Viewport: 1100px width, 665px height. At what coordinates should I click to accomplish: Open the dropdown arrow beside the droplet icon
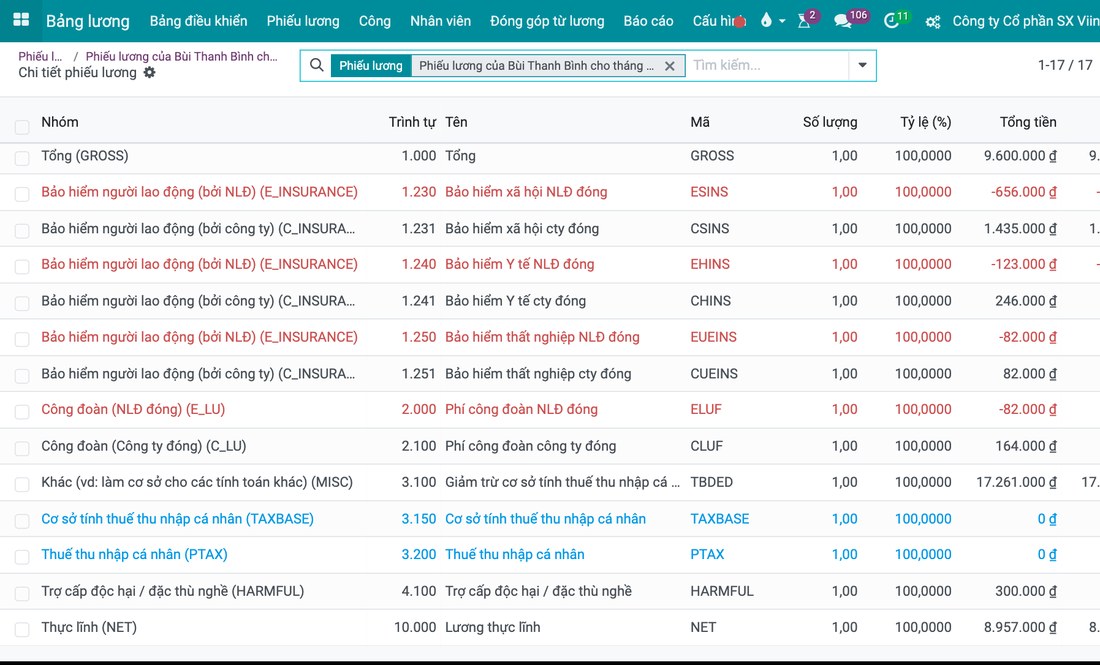pos(782,21)
